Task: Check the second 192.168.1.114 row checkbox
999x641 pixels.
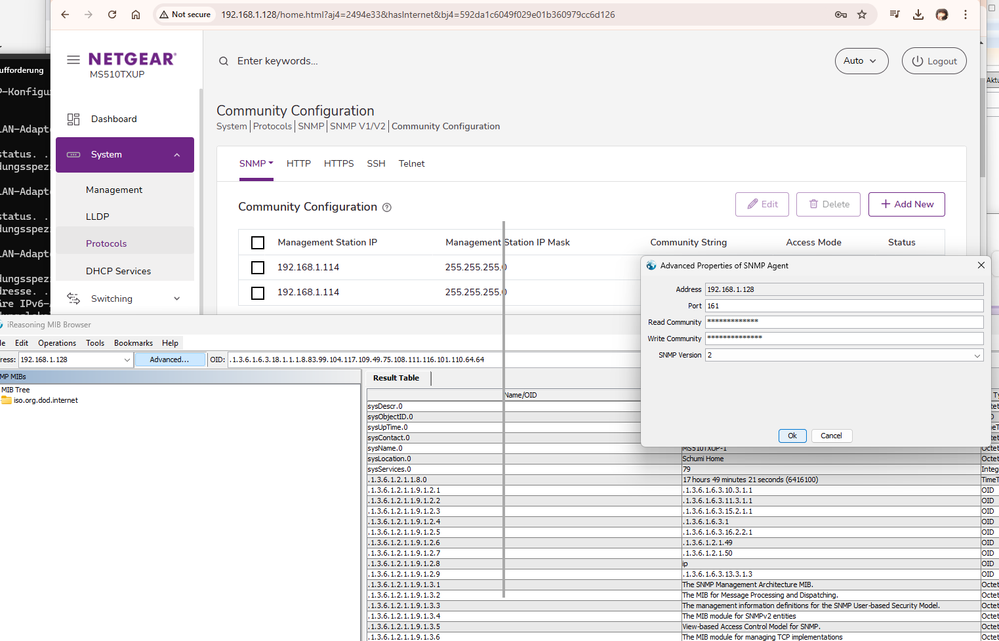Action: point(258,293)
